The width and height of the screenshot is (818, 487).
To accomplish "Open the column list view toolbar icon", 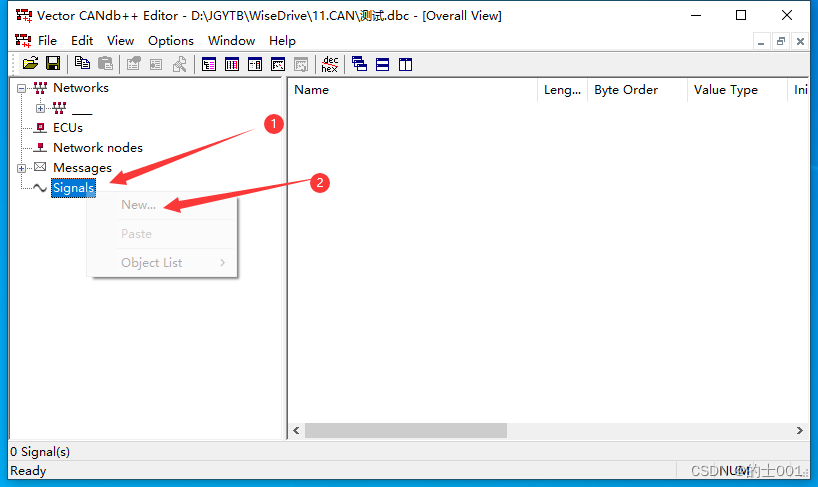I will [232, 64].
